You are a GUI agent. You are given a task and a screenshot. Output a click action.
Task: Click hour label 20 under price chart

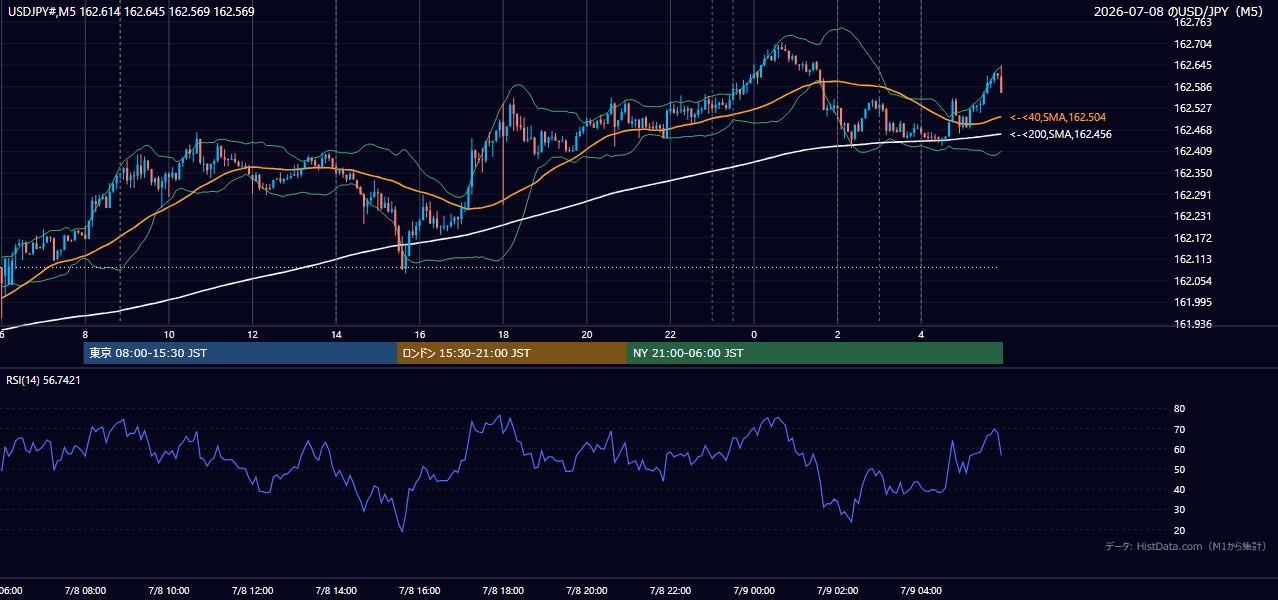point(587,334)
